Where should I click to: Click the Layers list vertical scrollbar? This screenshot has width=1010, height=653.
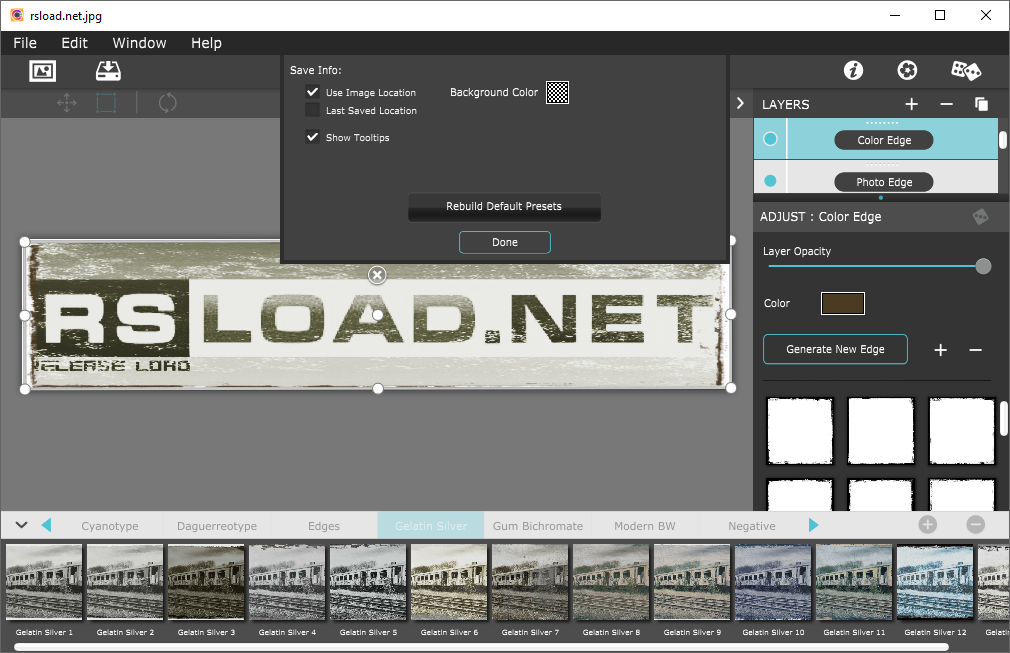pyautogui.click(x=1002, y=140)
